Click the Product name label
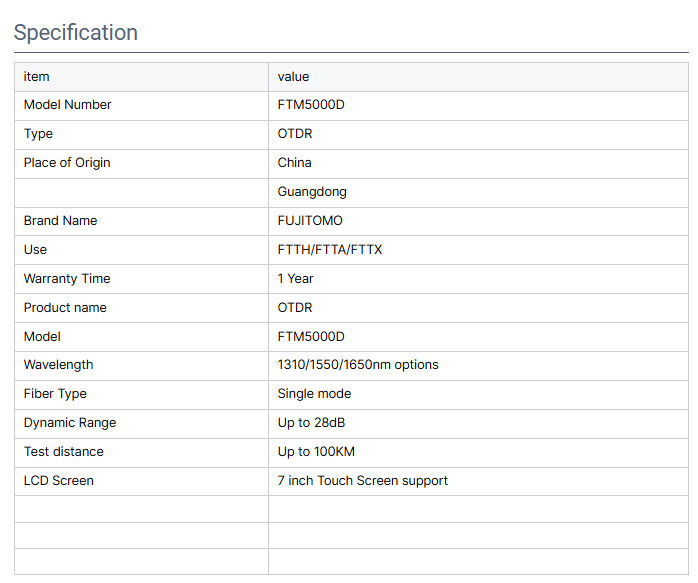Viewport: 698px width, 583px height. point(65,308)
